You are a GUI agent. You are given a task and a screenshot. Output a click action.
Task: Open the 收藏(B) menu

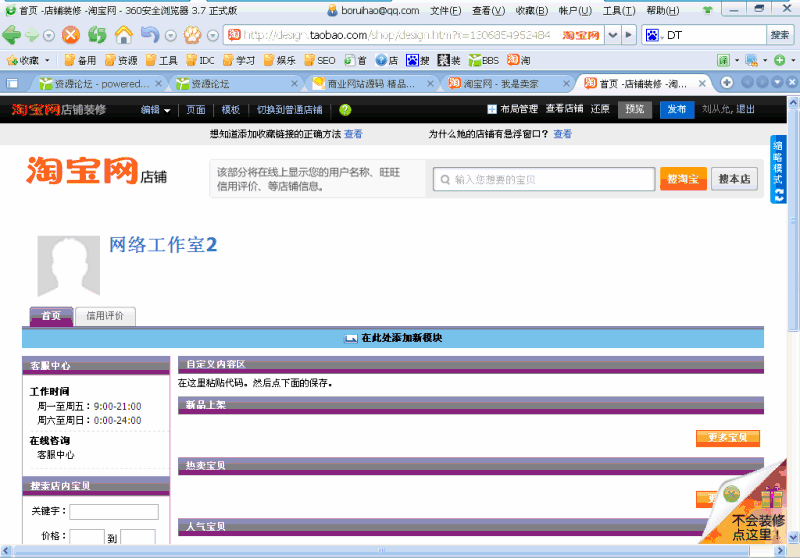pyautogui.click(x=532, y=10)
